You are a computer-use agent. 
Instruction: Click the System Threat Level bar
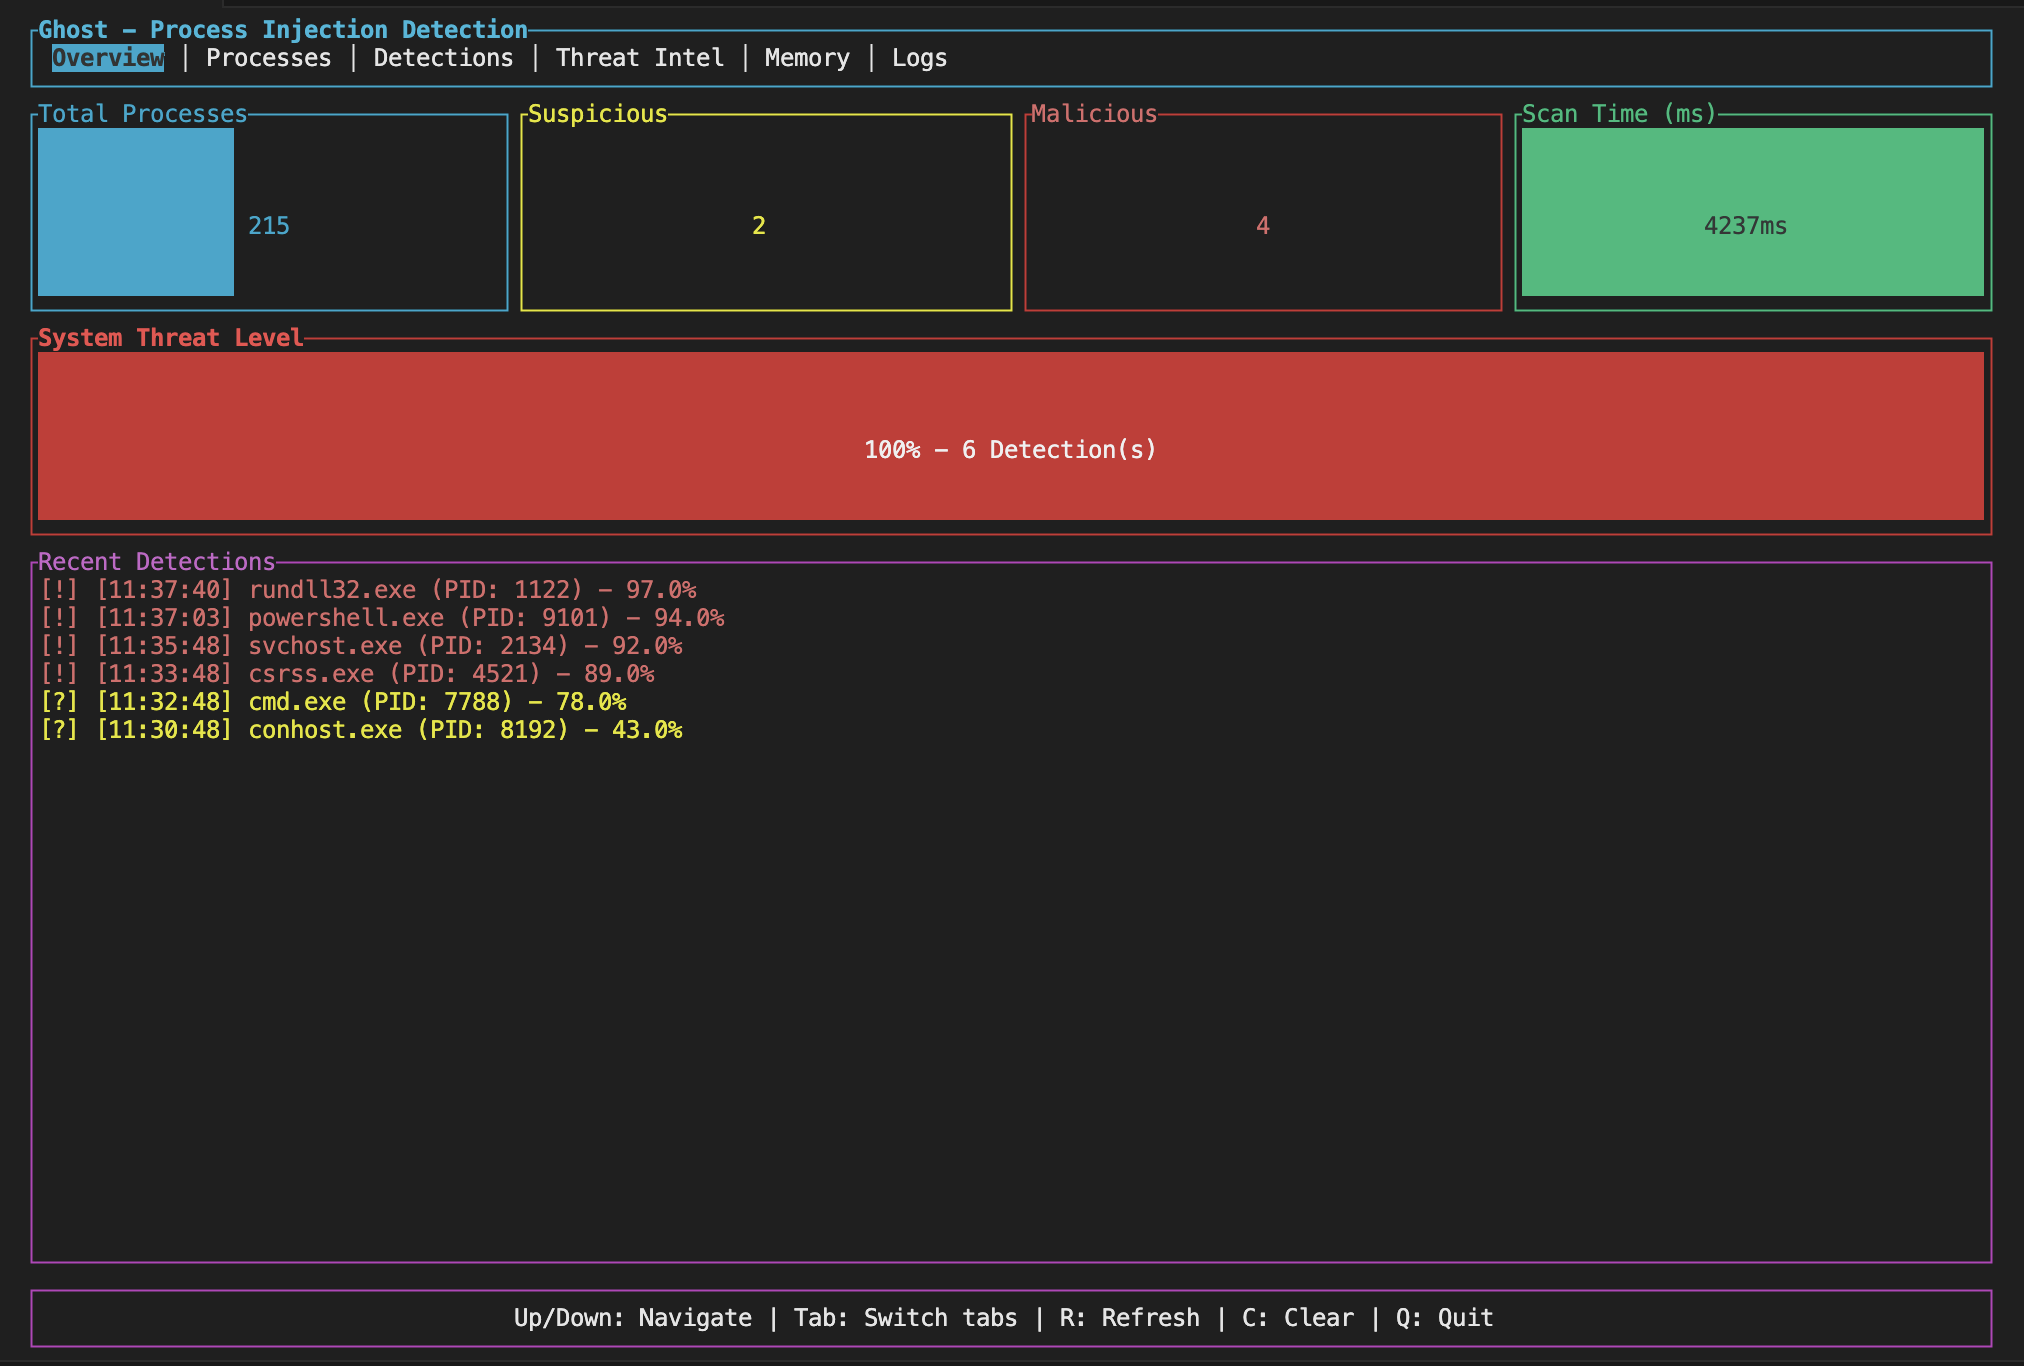(1012, 437)
